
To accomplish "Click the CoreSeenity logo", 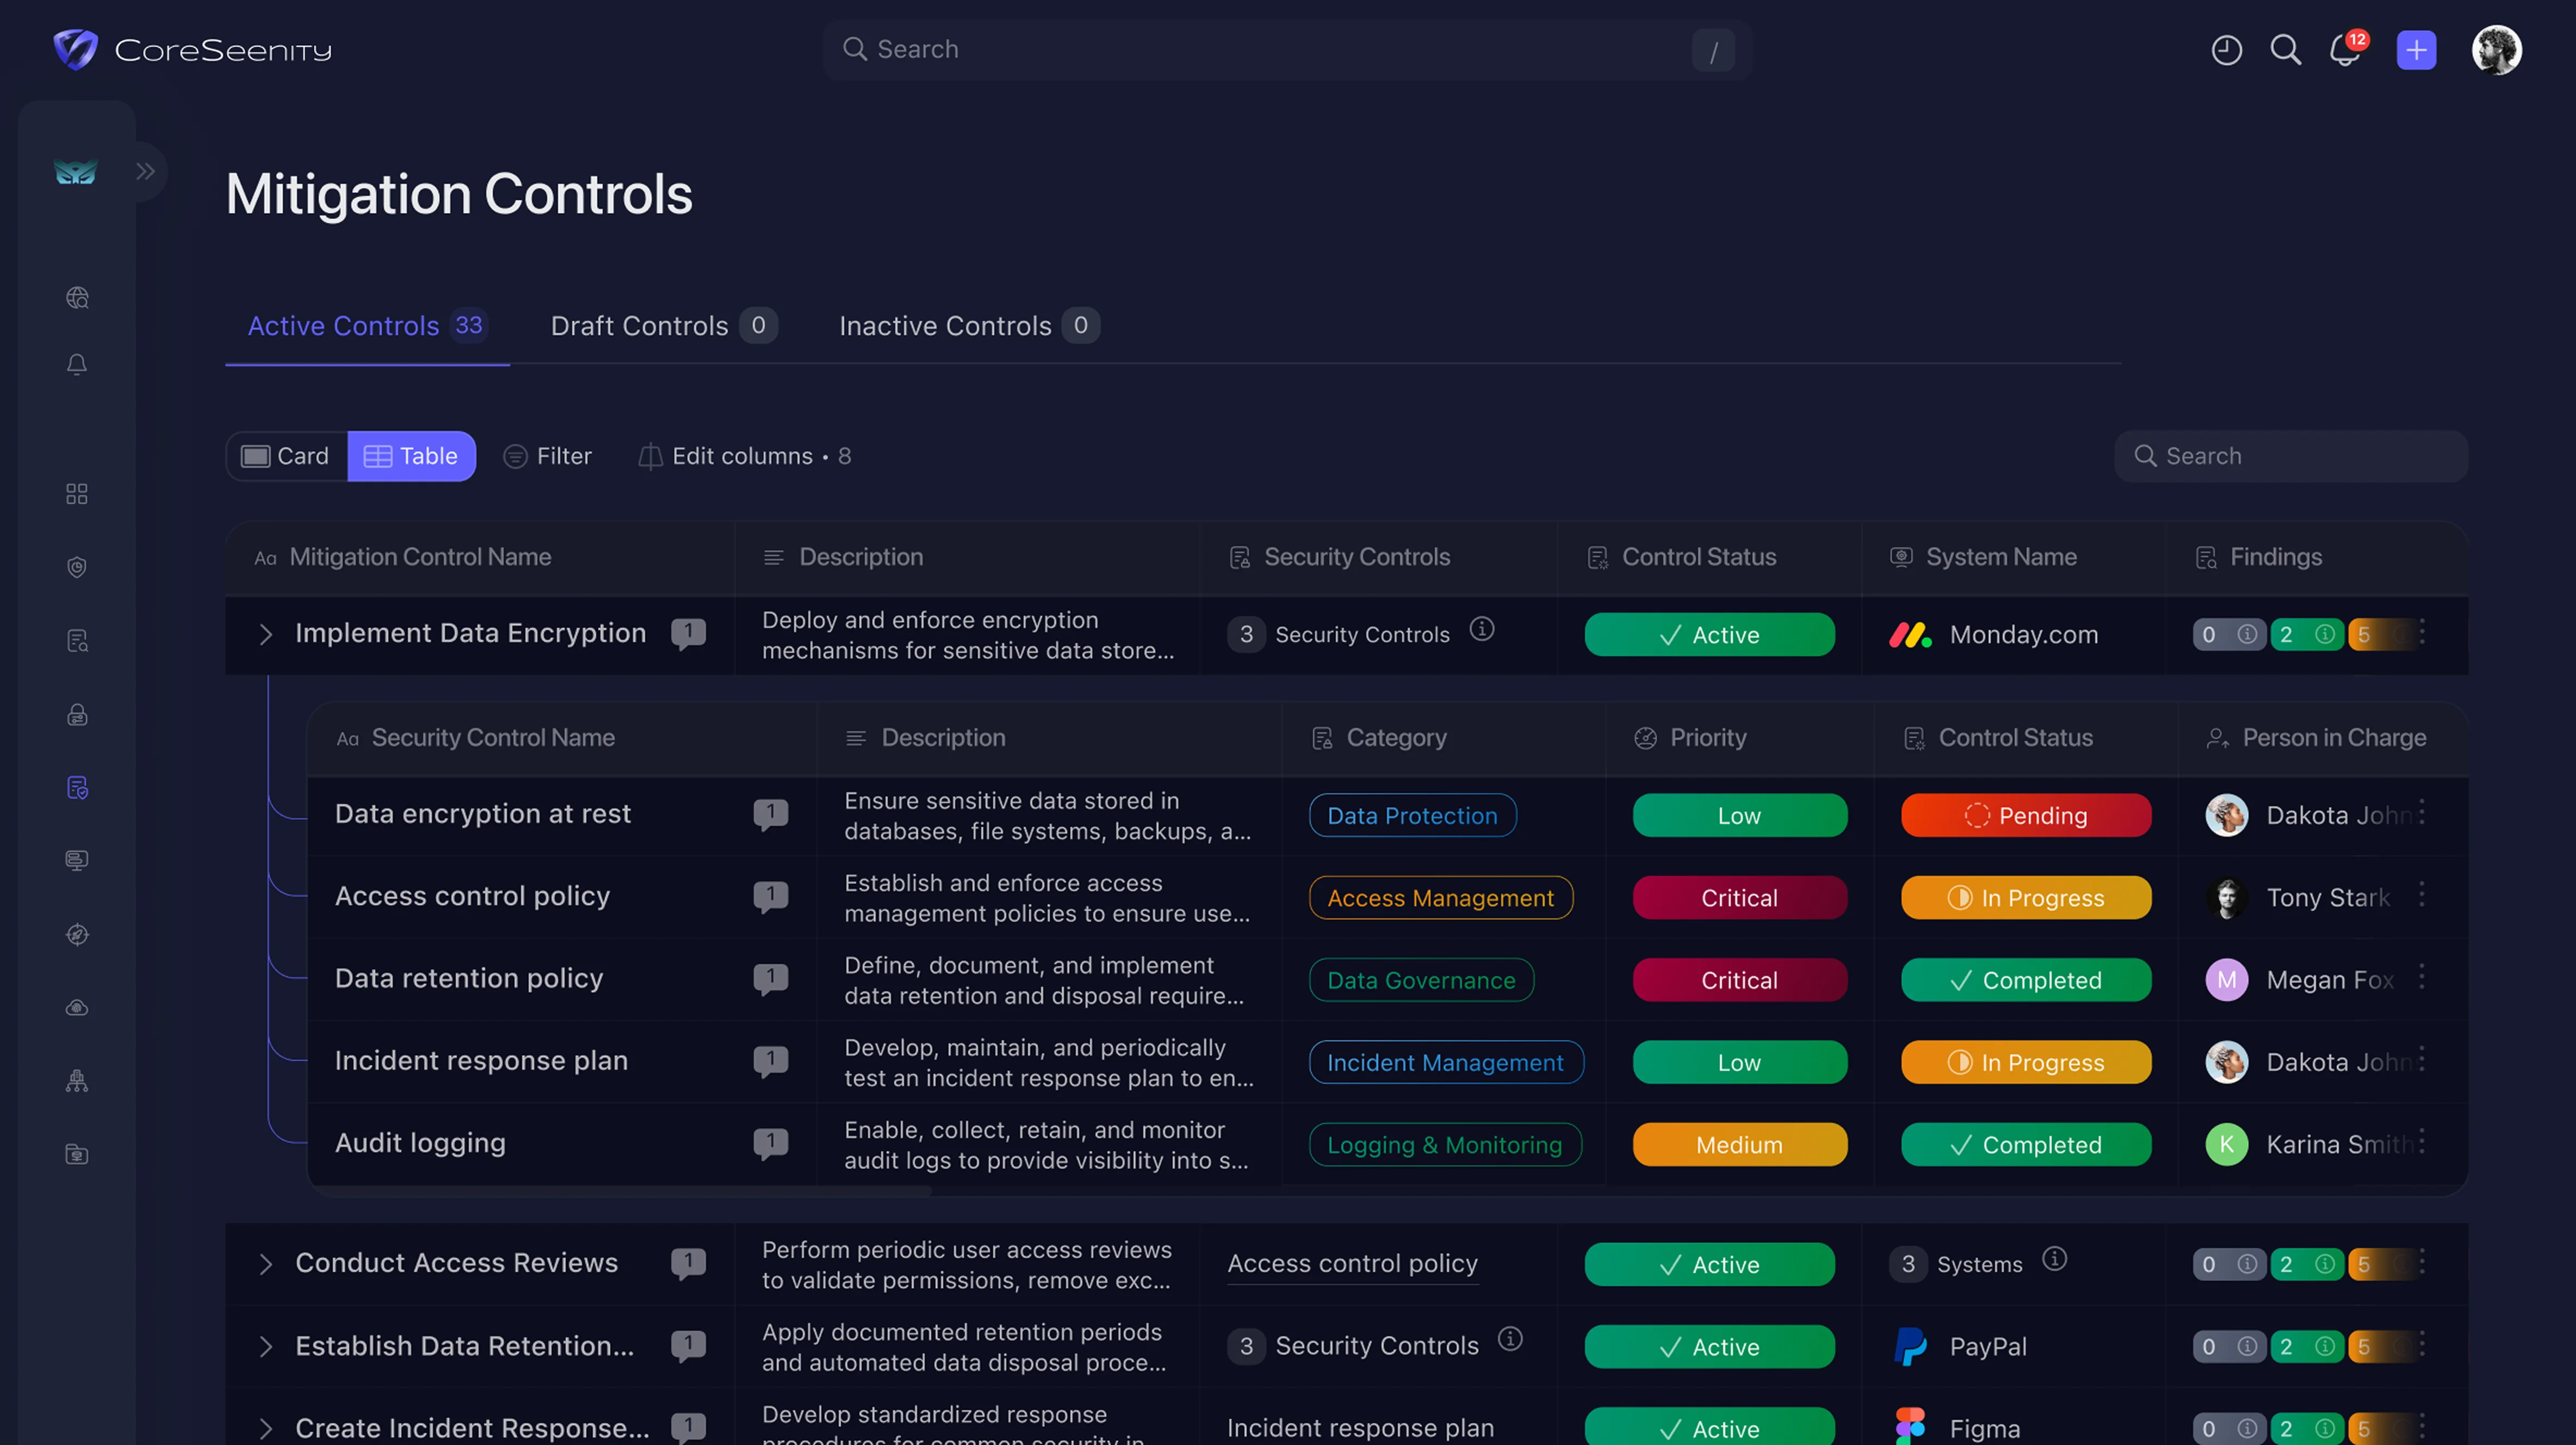I will 192,49.
